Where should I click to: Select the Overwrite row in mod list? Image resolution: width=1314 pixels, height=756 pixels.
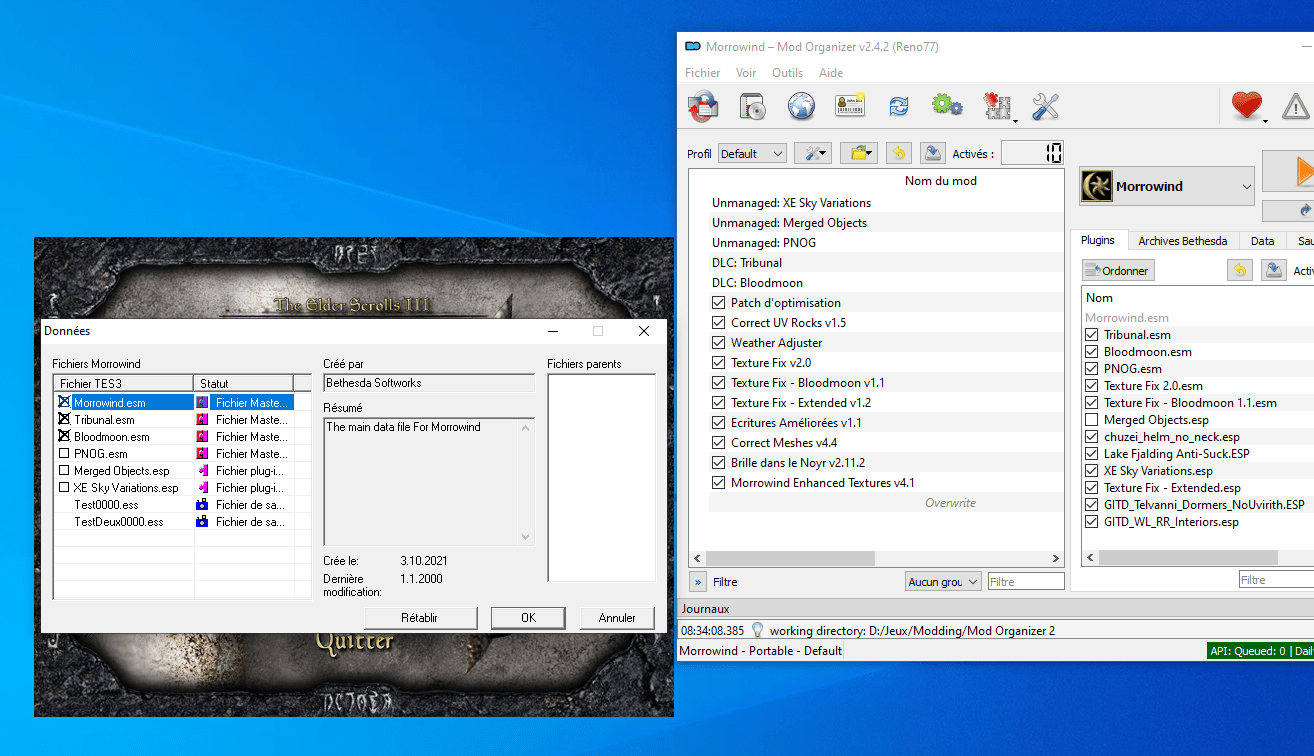(886, 503)
